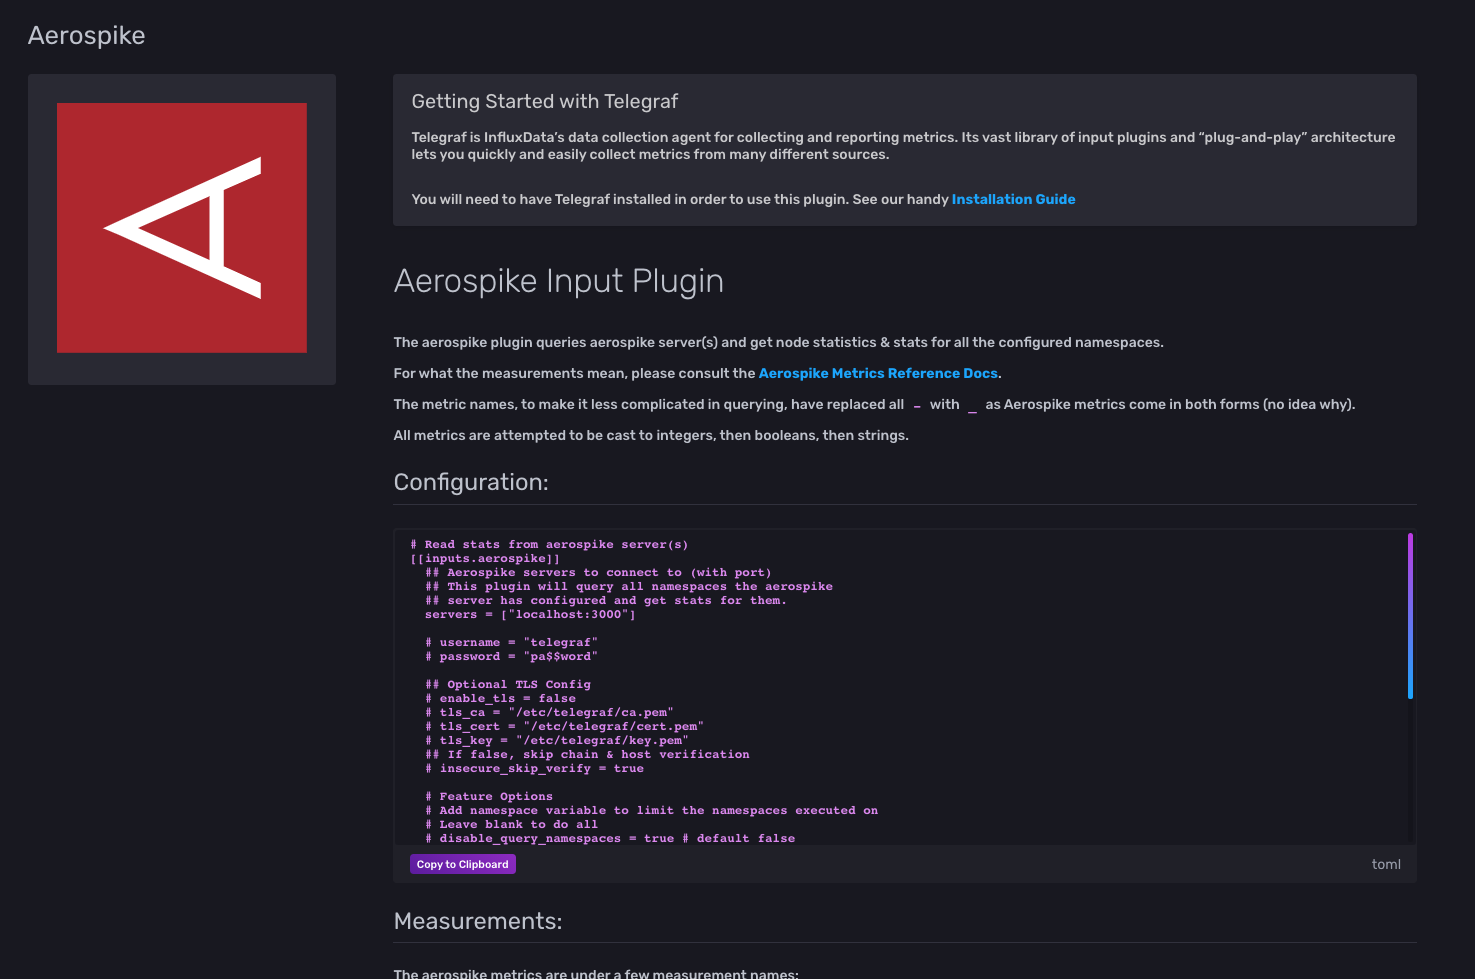The width and height of the screenshot is (1475, 979).
Task: Open the Aerospike Metrics Reference Docs link
Action: coord(878,372)
